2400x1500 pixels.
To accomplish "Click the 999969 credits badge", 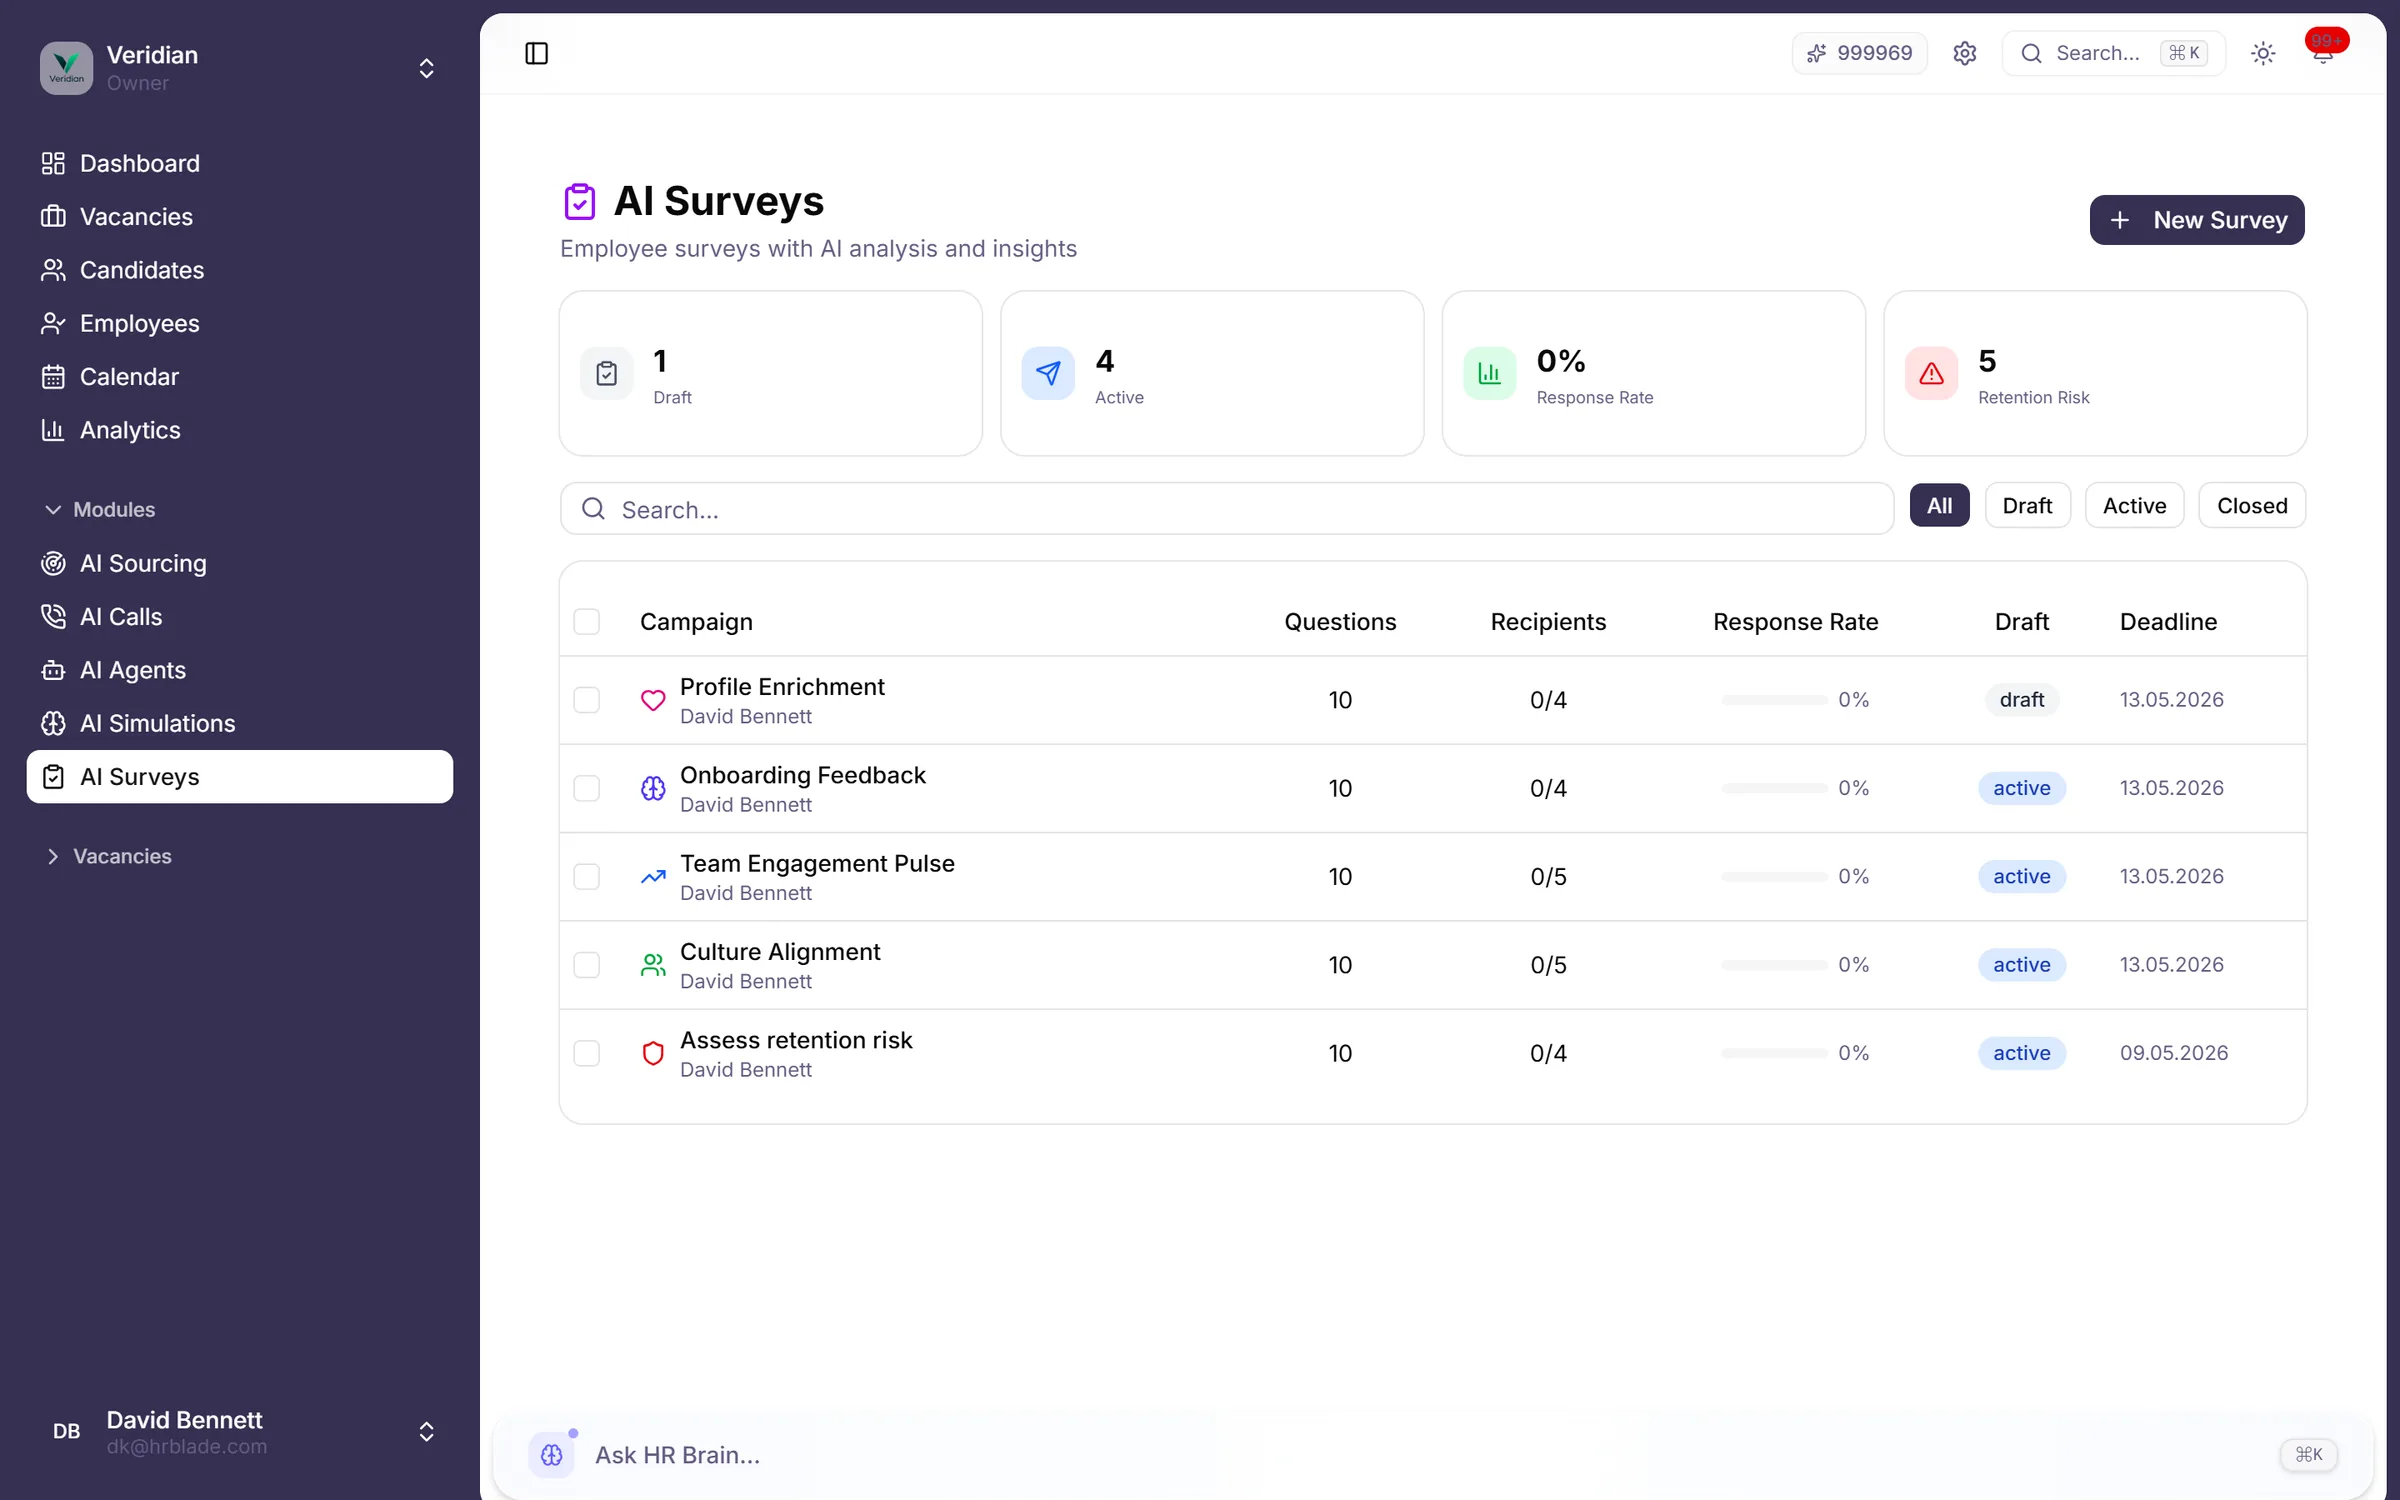I will [1860, 53].
